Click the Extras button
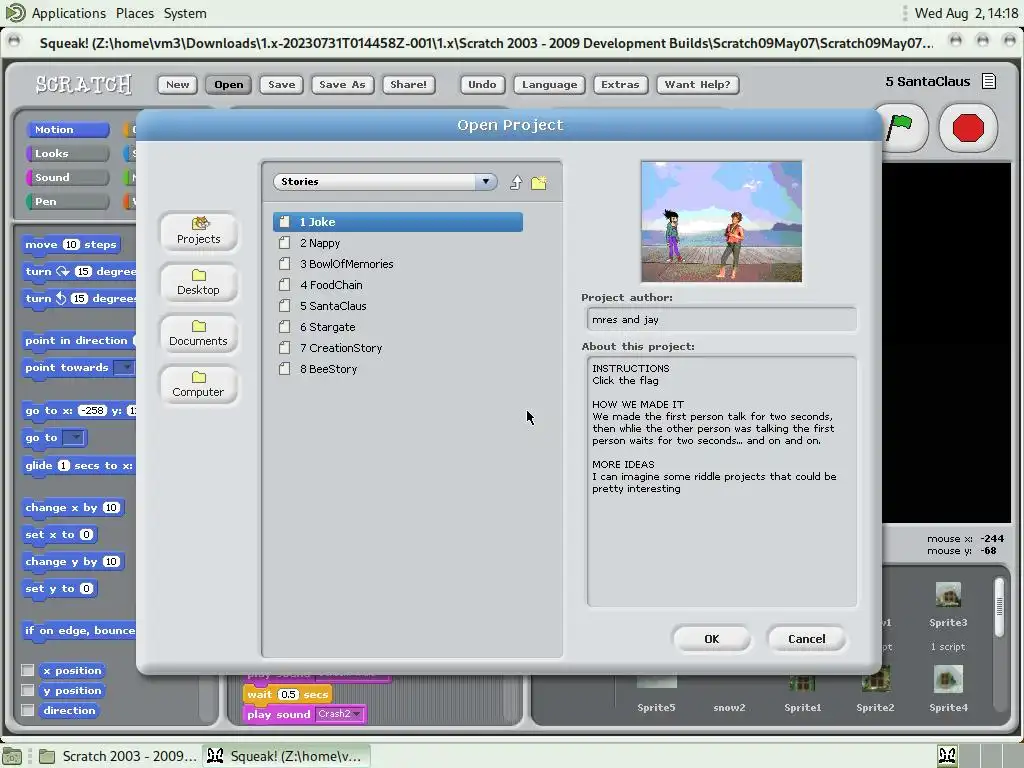1024x768 pixels. [620, 84]
